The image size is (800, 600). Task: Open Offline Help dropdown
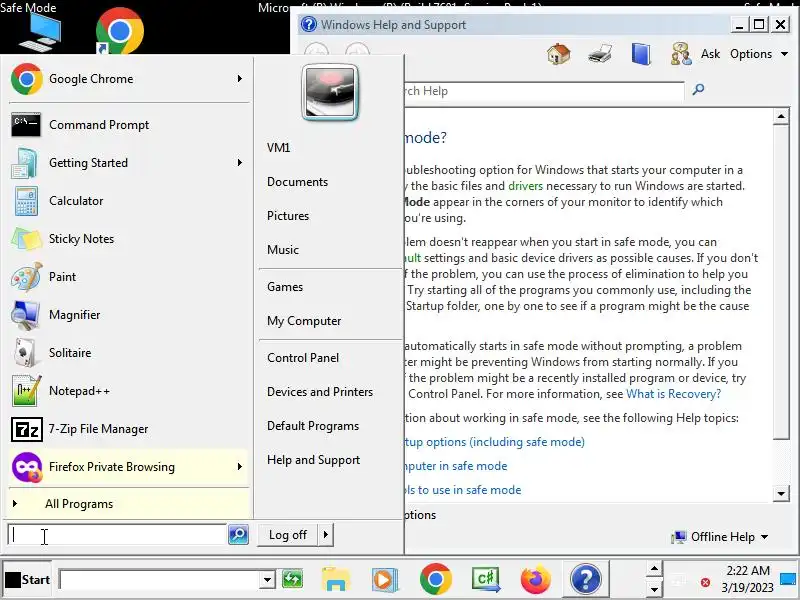pos(720,537)
